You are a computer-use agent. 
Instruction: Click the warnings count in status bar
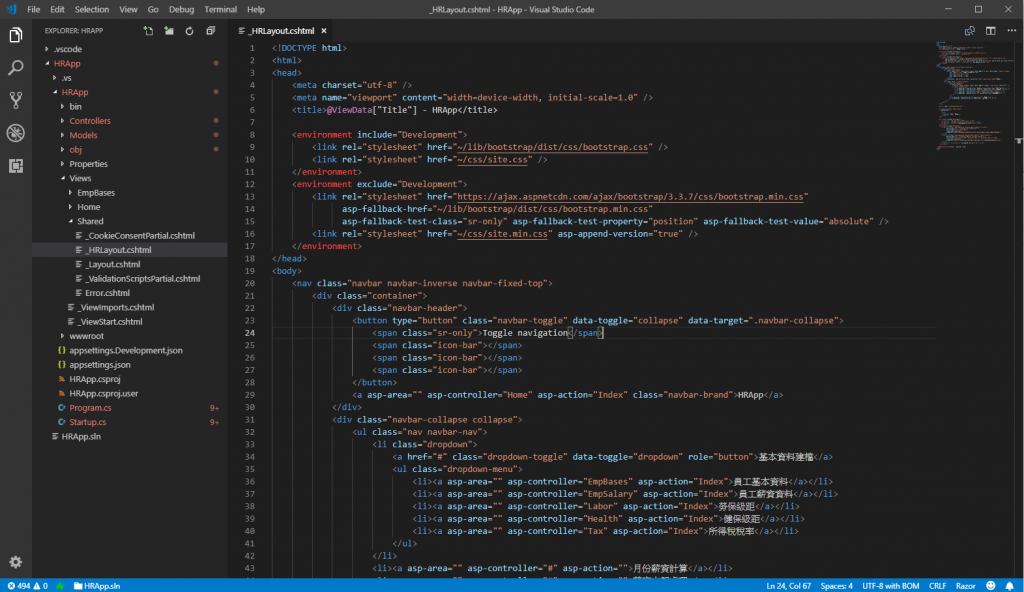tap(40, 586)
